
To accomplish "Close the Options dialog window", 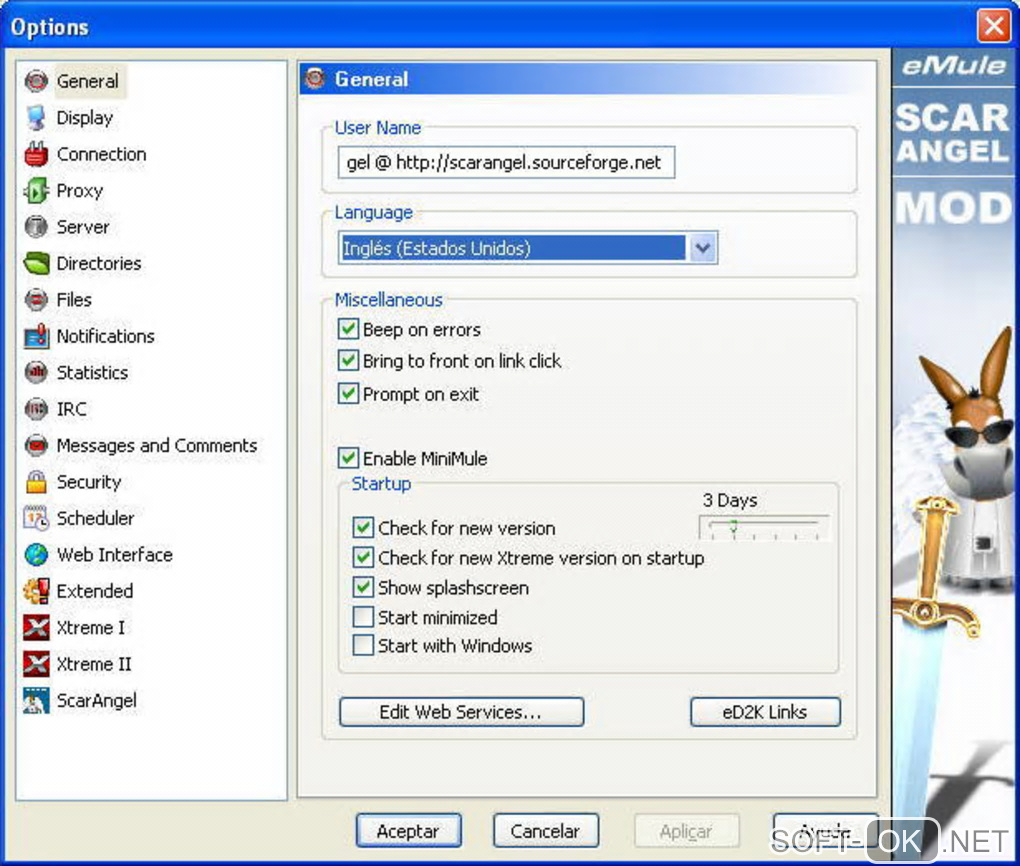I will tap(994, 27).
